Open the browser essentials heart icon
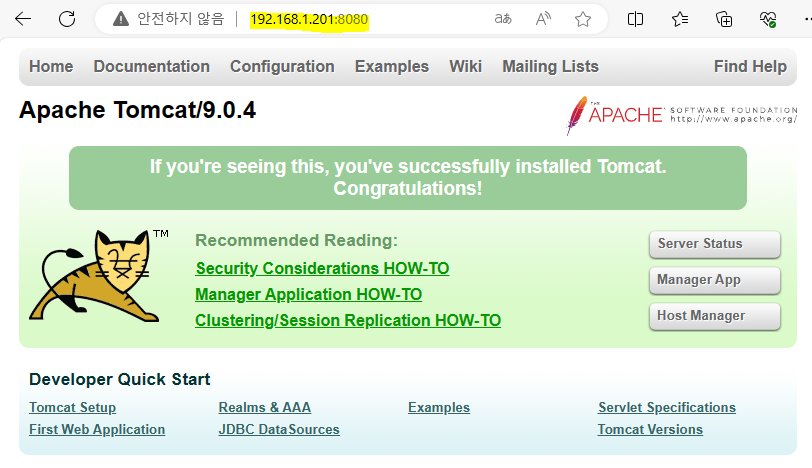 point(768,19)
